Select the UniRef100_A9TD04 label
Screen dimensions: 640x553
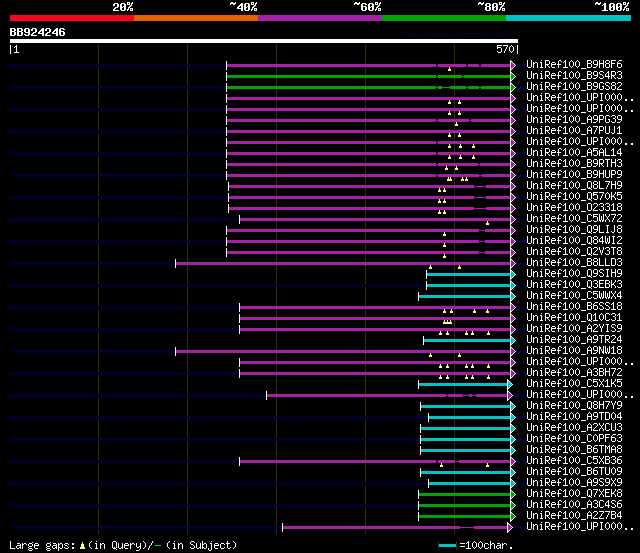coord(574,417)
